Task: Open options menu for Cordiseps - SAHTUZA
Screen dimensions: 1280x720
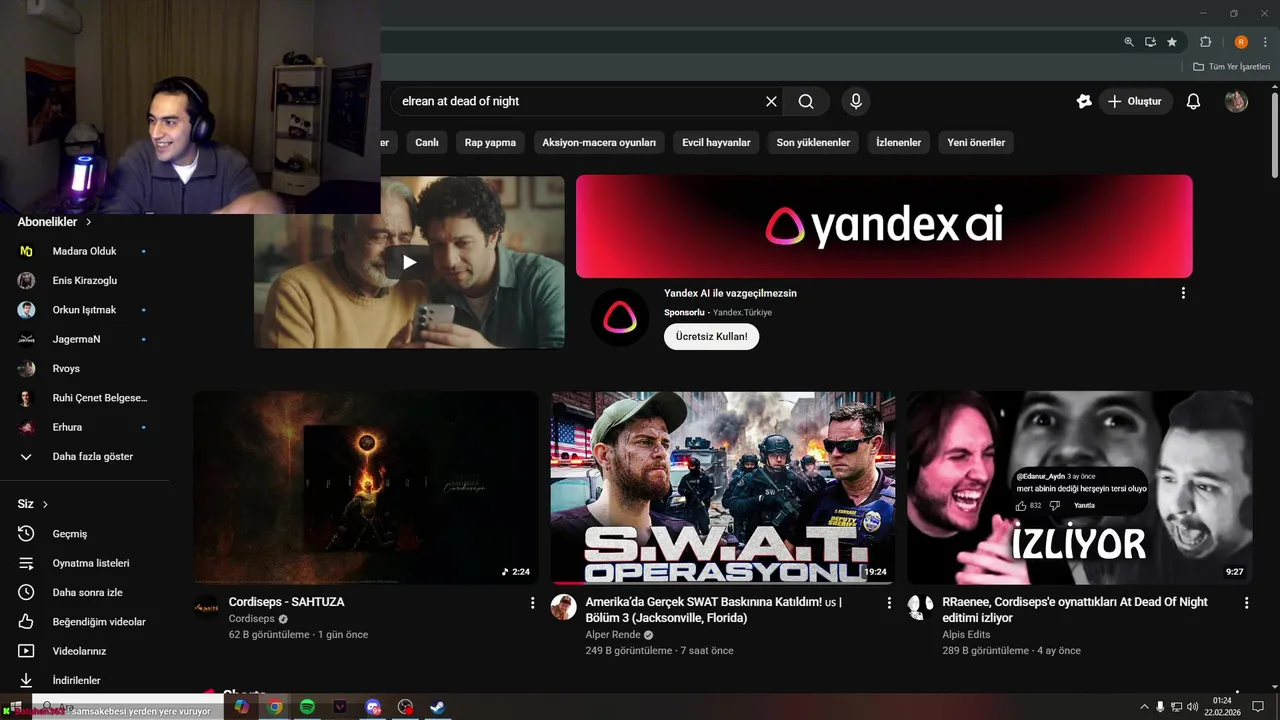Action: tap(532, 603)
